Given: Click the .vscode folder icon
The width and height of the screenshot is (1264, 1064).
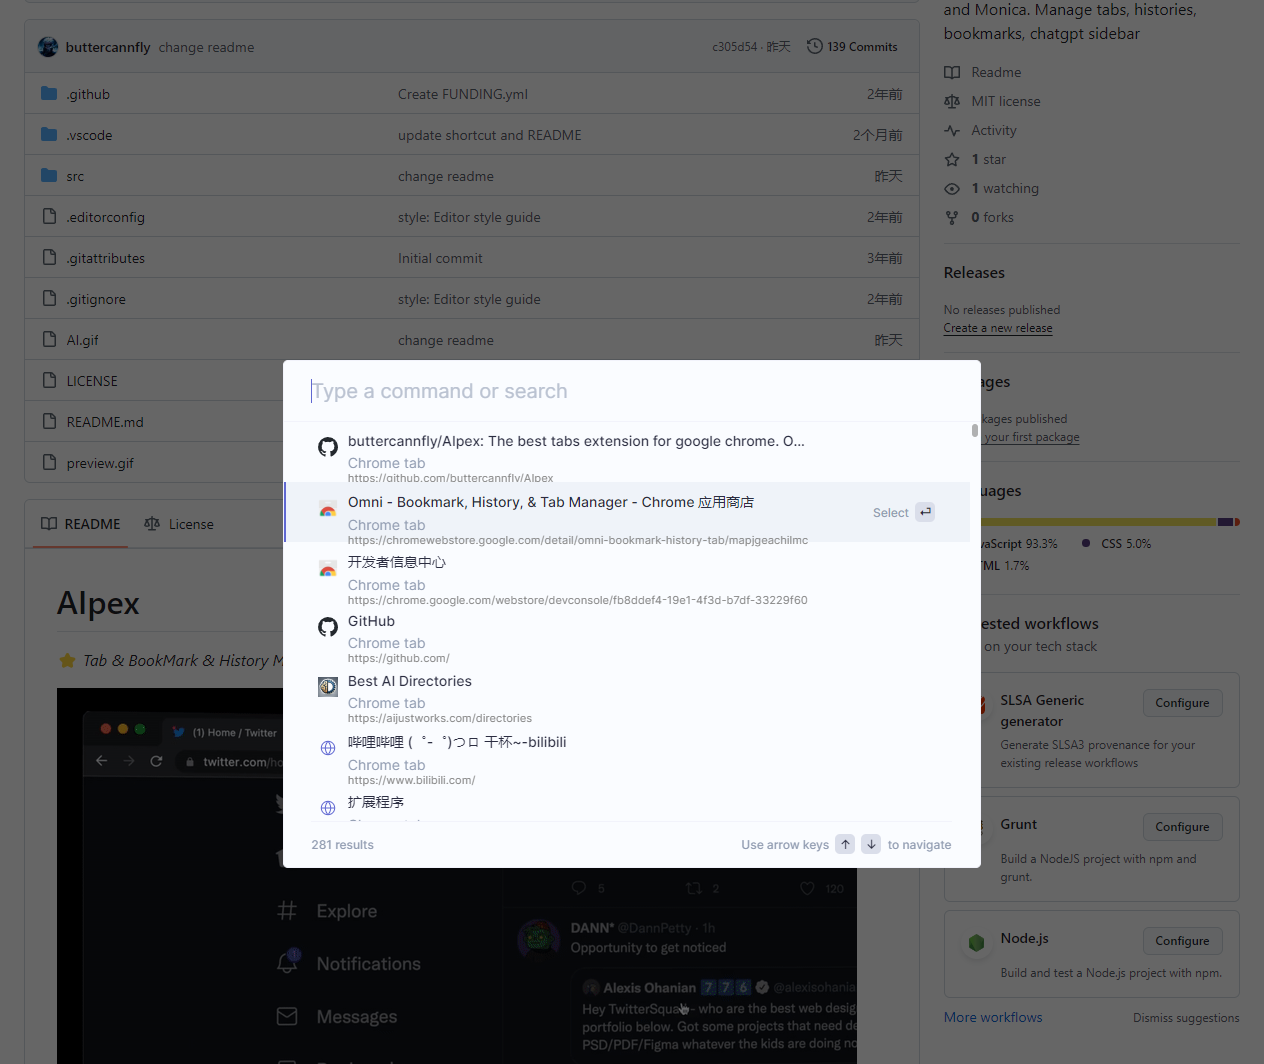Looking at the screenshot, I should click(49, 135).
